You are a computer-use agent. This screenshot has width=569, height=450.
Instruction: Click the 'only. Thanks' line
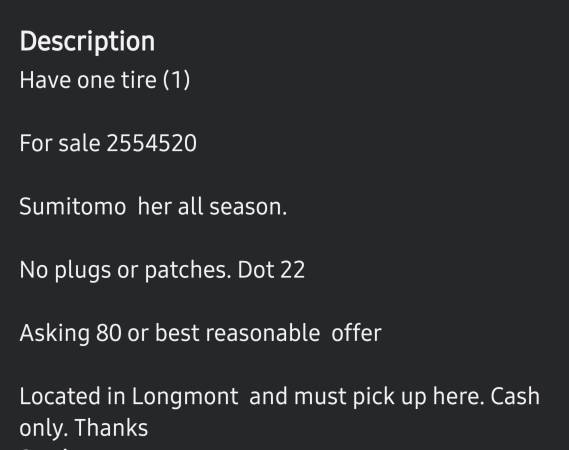84,429
